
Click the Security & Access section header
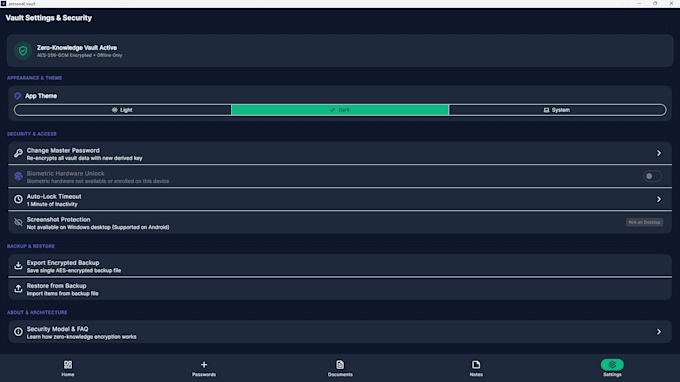click(x=32, y=134)
